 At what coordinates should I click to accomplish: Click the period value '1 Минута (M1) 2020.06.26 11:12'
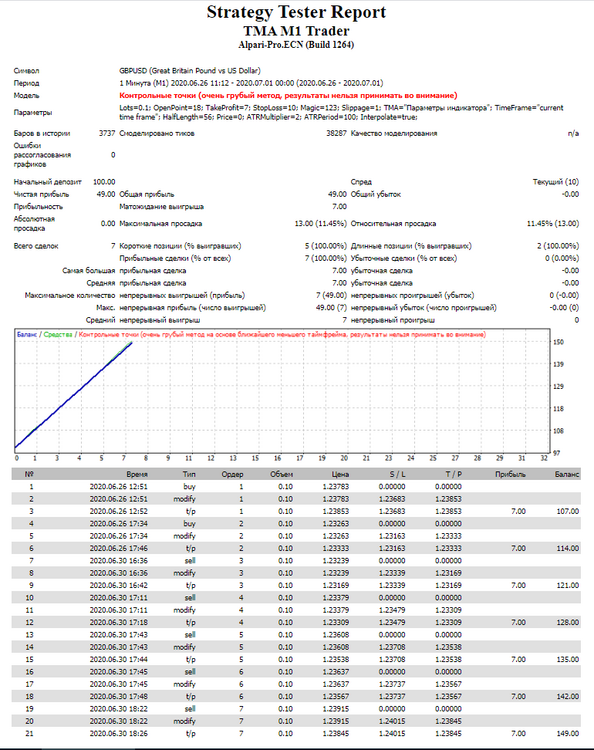[176, 83]
